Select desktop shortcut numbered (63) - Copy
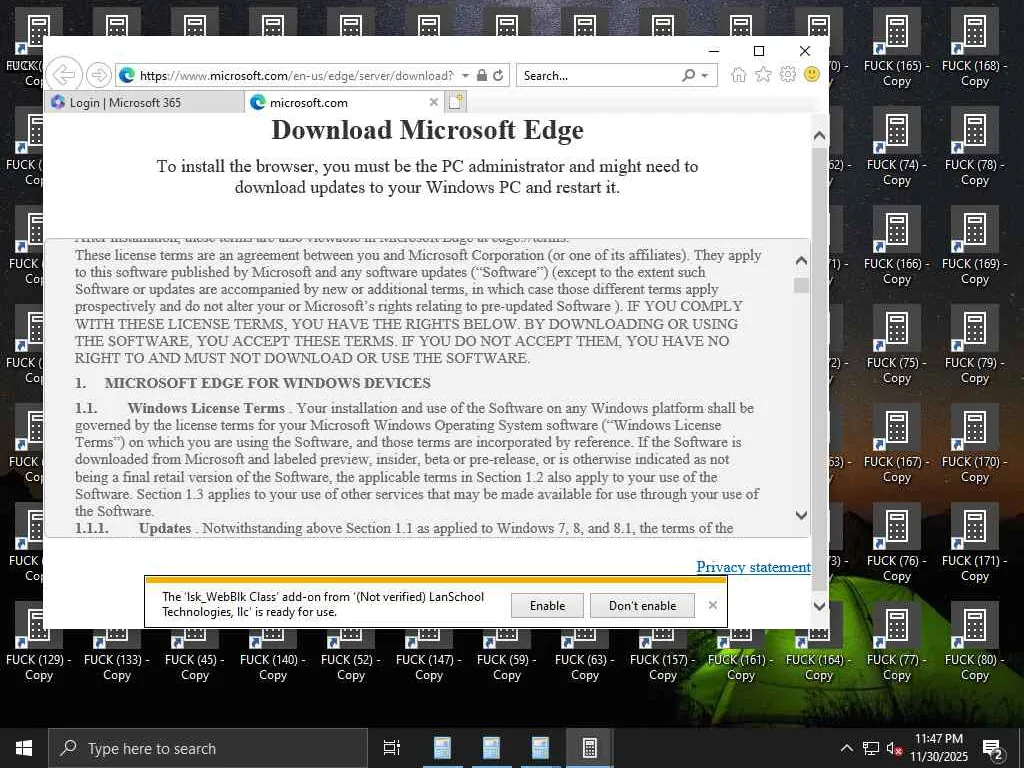 coord(584,656)
